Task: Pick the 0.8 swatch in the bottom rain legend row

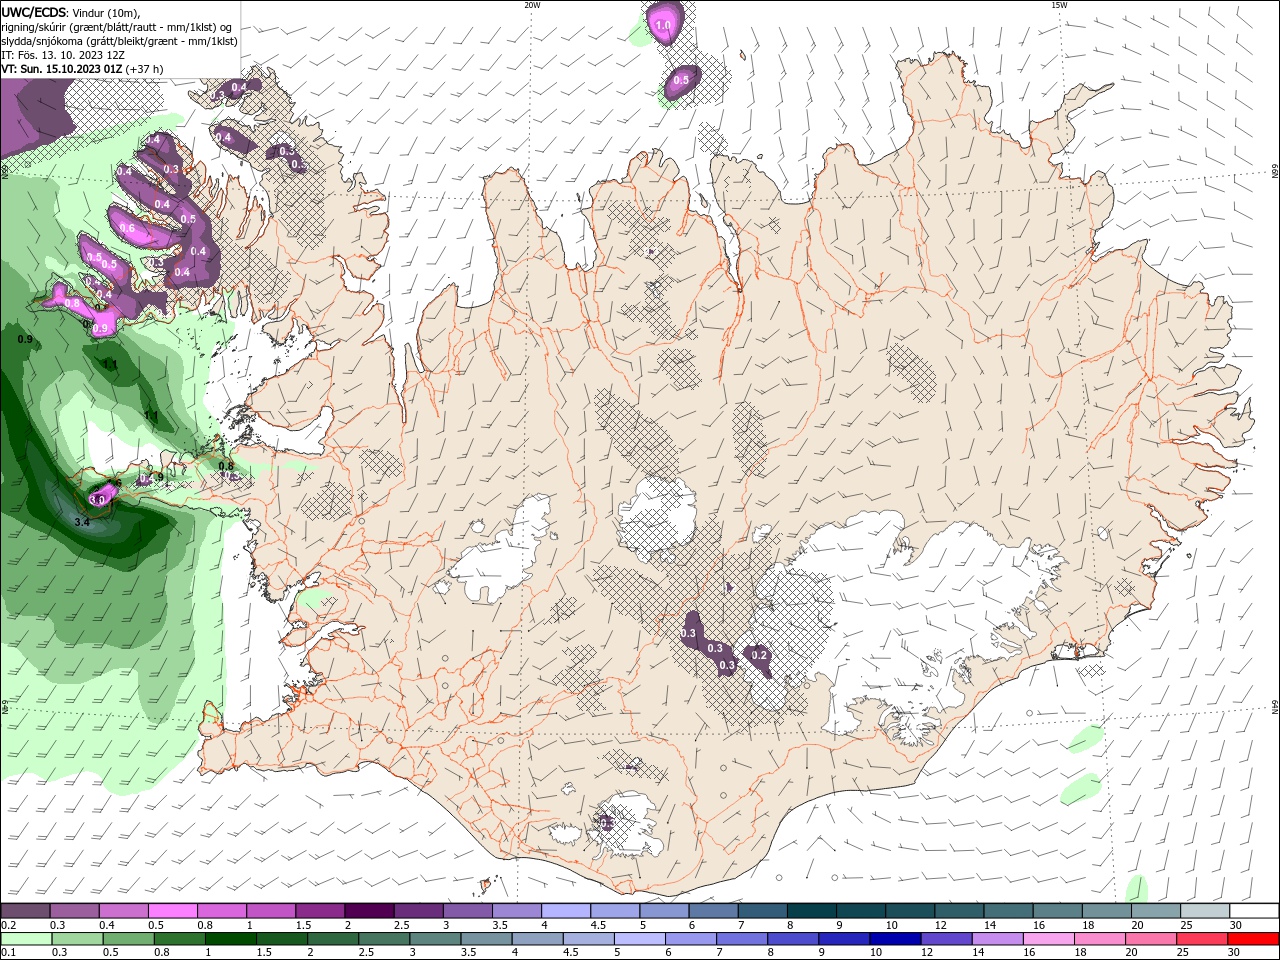Action: 179,939
